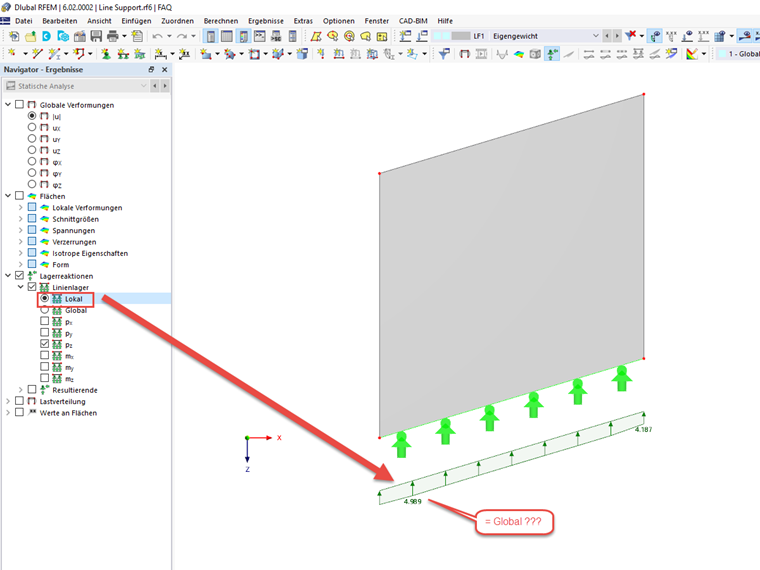The width and height of the screenshot is (760, 570).
Task: Open the LF1 Eigengewicht load case dropdown
Action: [596, 36]
